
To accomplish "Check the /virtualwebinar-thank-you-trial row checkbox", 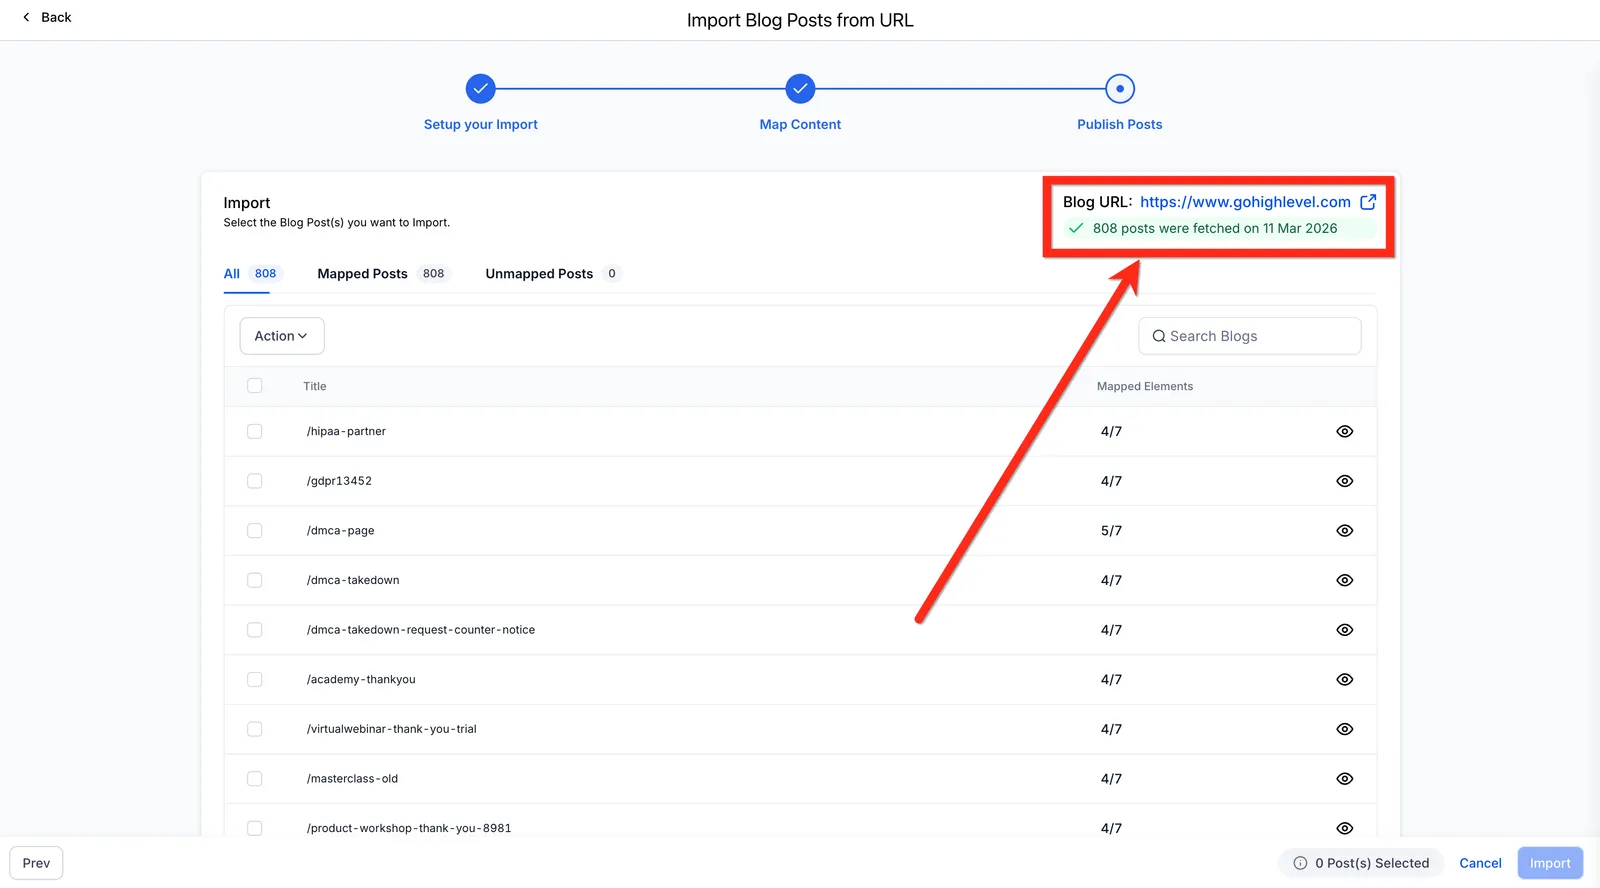I will click(255, 729).
